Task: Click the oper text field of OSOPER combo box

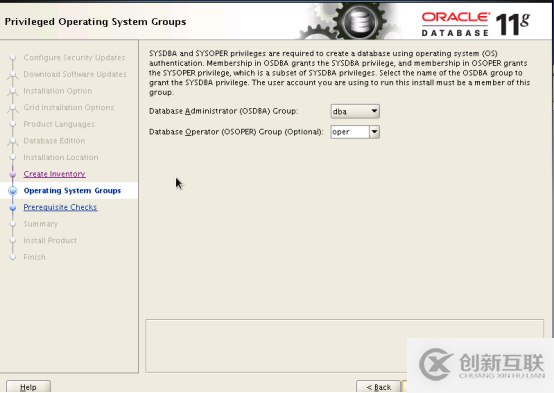Action: pyautogui.click(x=350, y=132)
